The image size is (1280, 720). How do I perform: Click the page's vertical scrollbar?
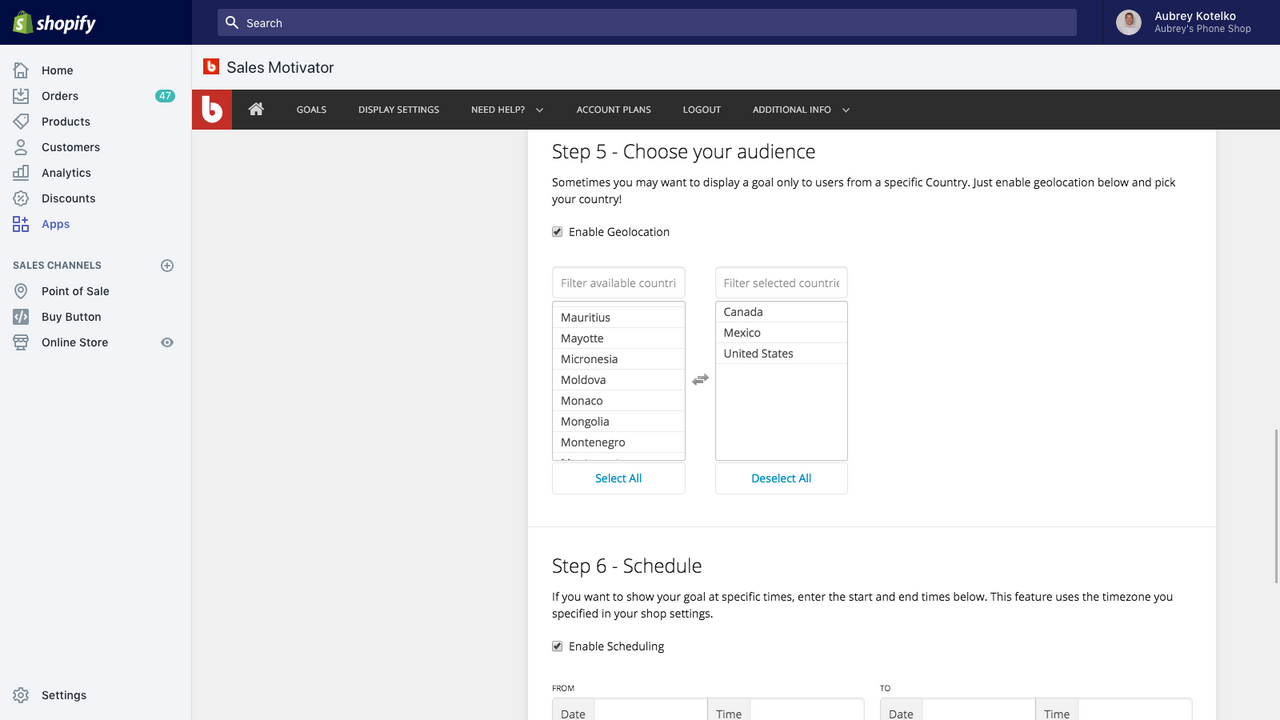click(x=1275, y=505)
